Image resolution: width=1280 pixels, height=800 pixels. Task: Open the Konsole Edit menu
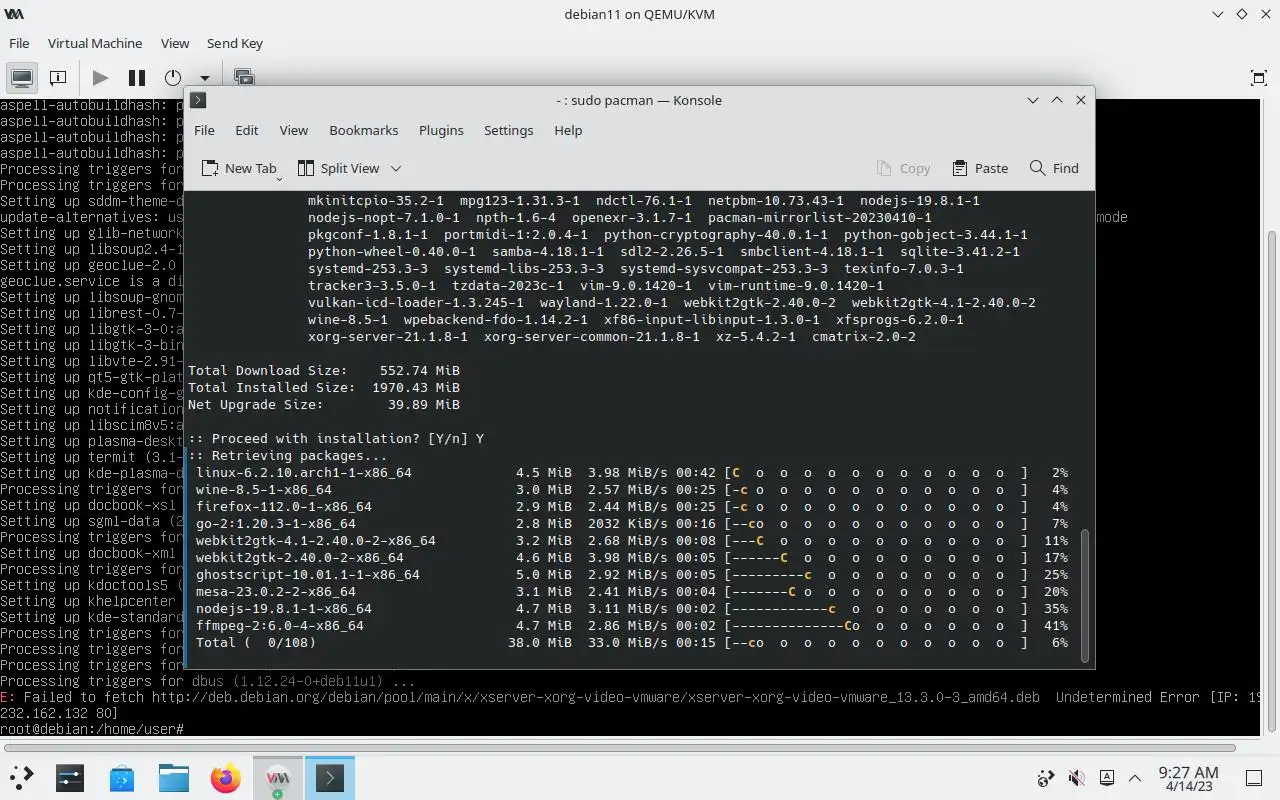coord(247,130)
